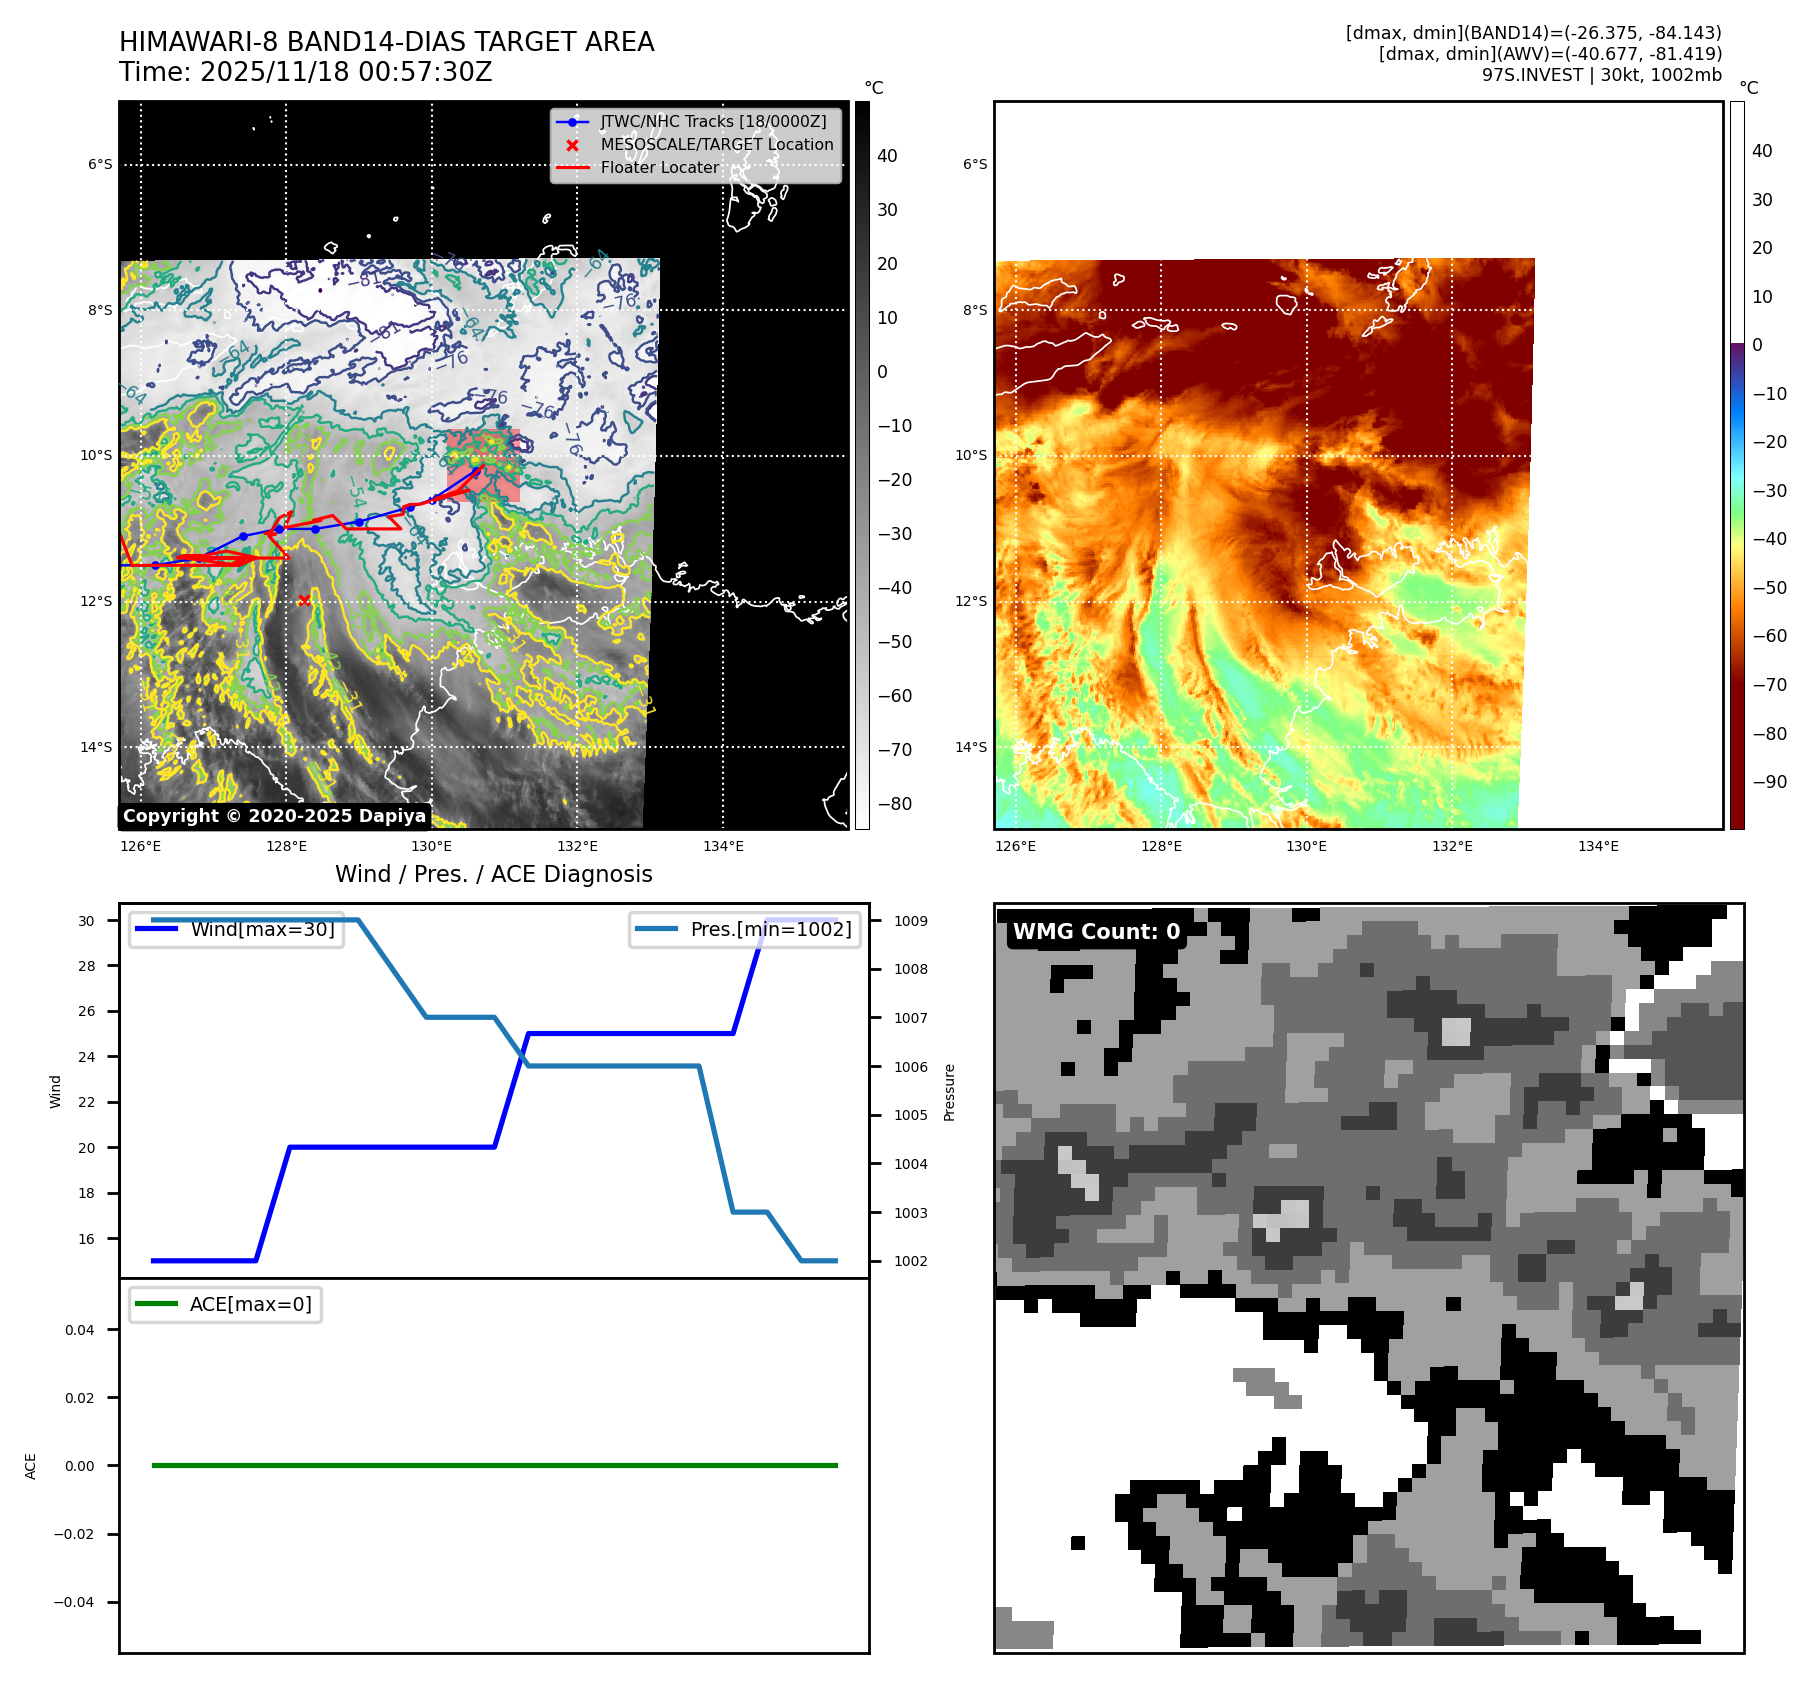Image resolution: width=1813 pixels, height=1690 pixels.
Task: Click the Wind / Pres. / ACE Diagnosis title
Action: 493,874
